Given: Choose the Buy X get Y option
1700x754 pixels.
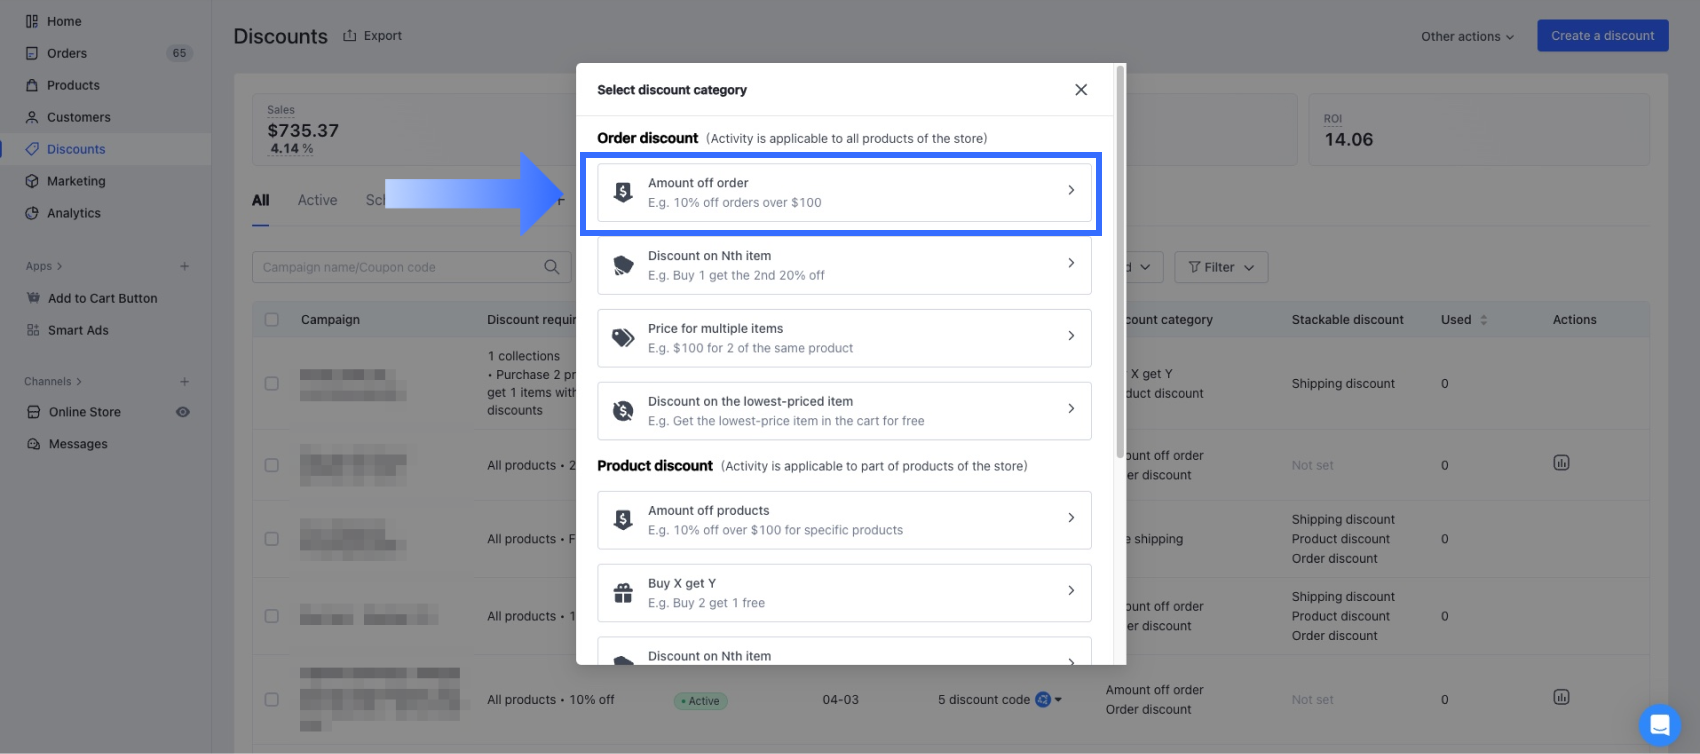Looking at the screenshot, I should 844,593.
